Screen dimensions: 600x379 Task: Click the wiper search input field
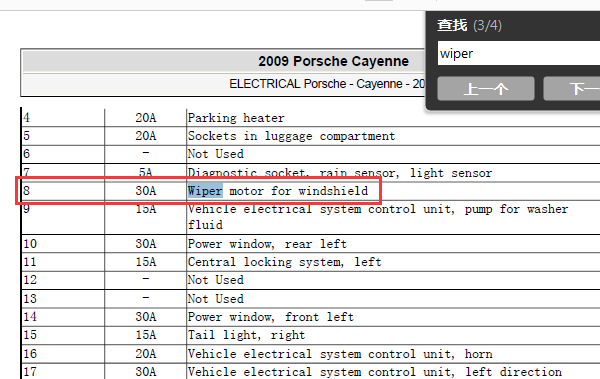point(518,53)
